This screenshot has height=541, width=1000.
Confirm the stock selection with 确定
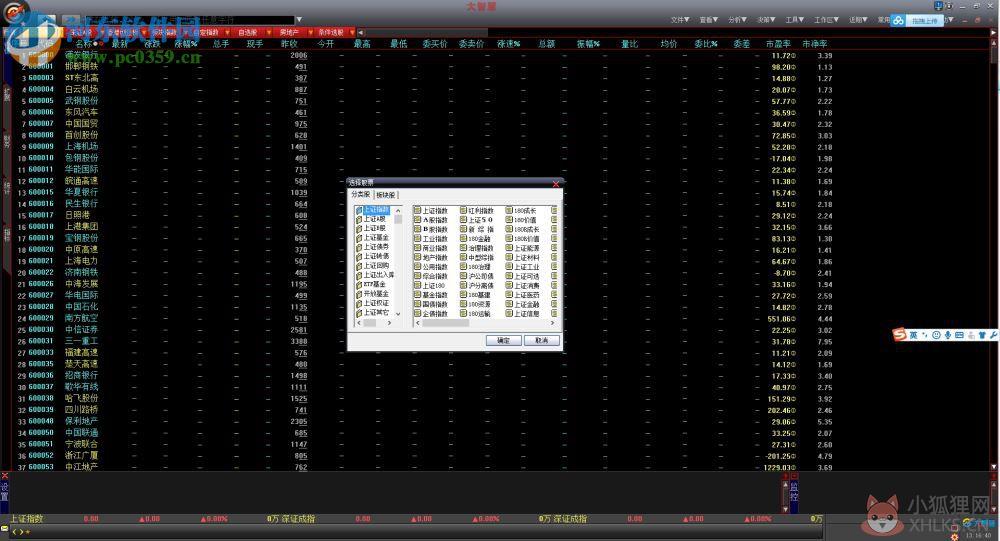pyautogui.click(x=503, y=340)
